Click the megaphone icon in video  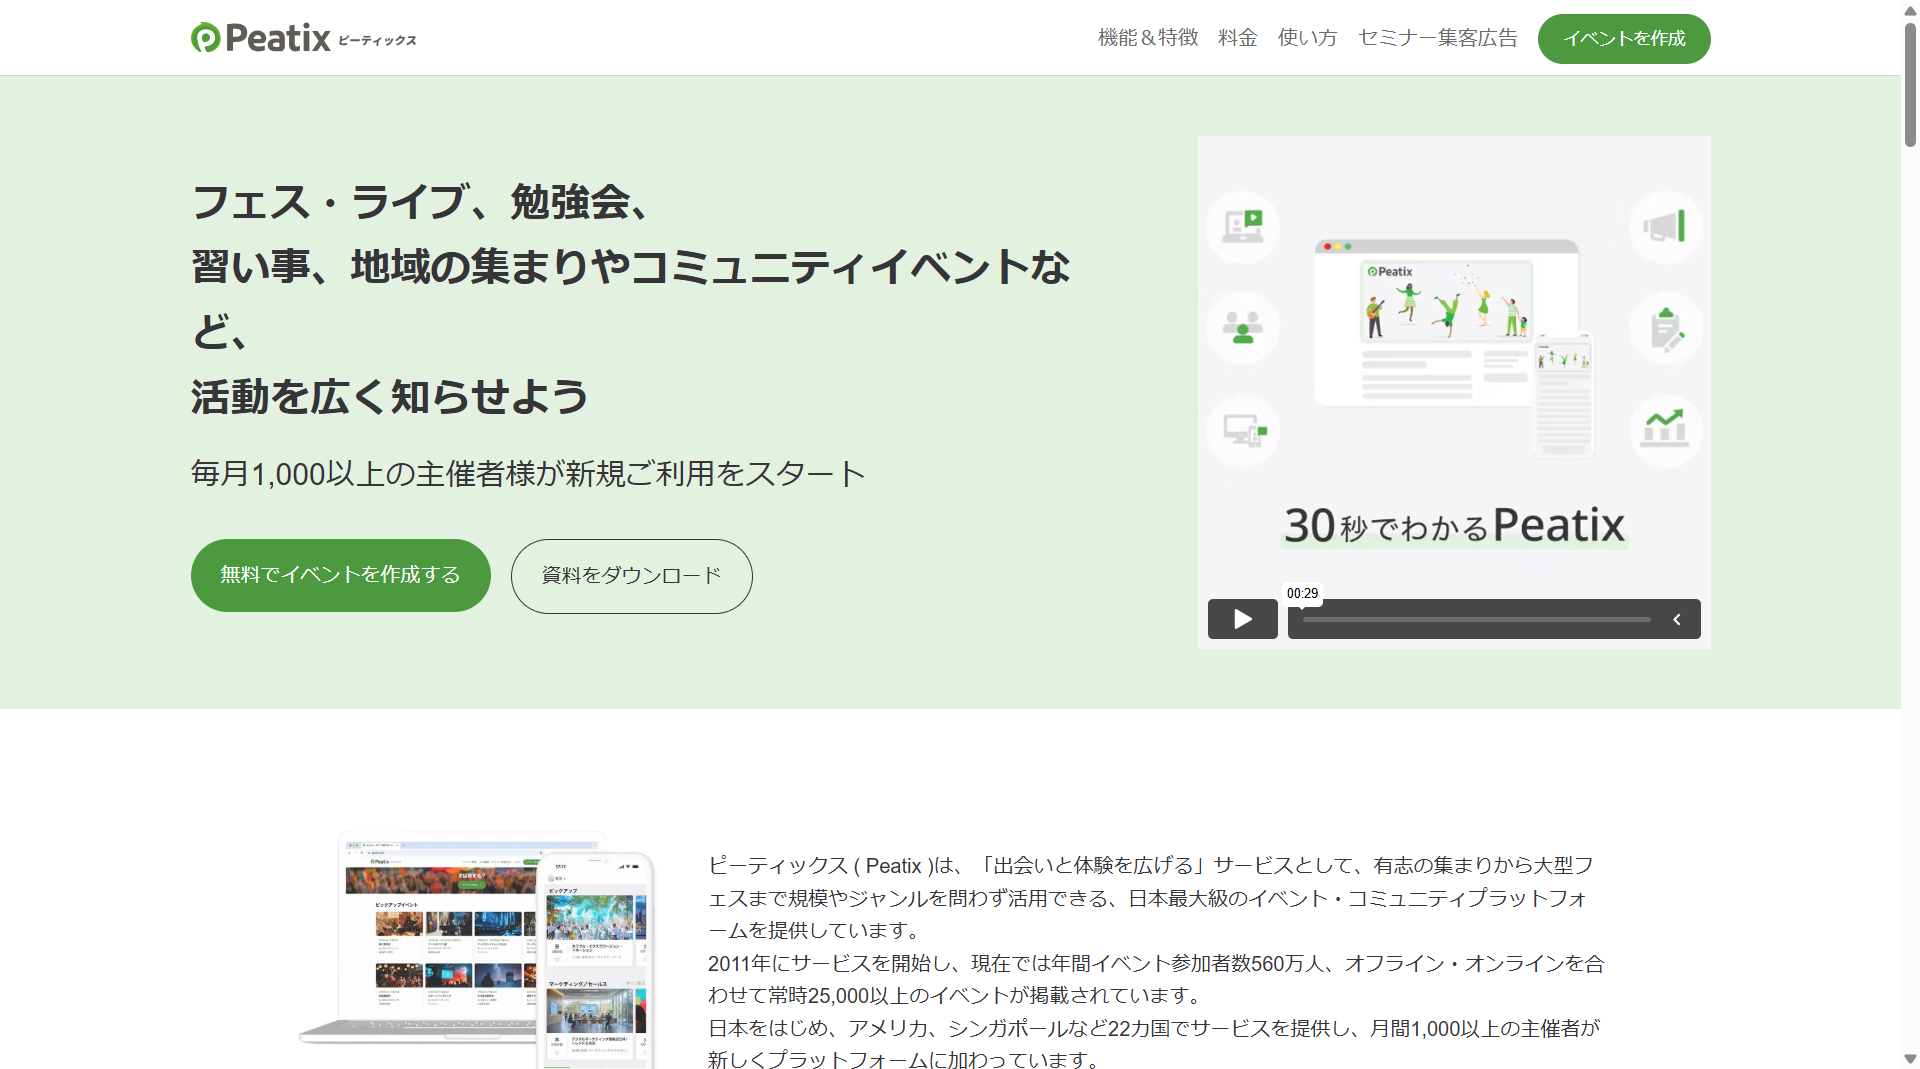point(1665,227)
